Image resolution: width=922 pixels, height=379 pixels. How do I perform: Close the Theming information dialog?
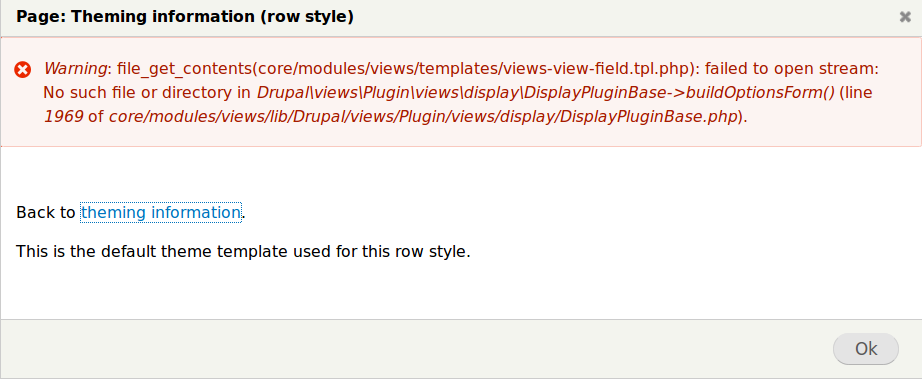tap(905, 17)
